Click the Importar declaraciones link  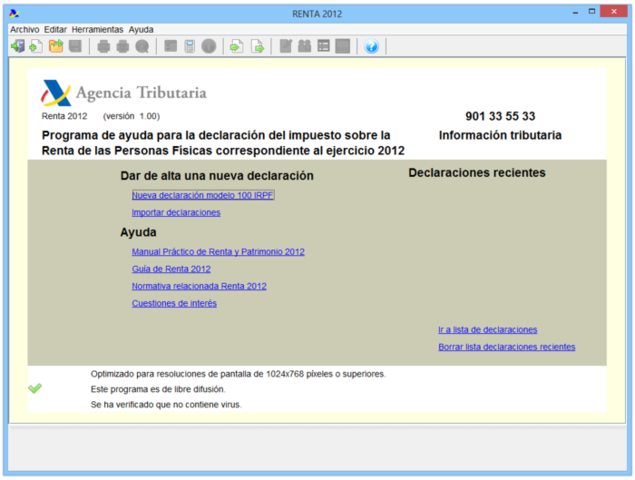[x=176, y=213]
